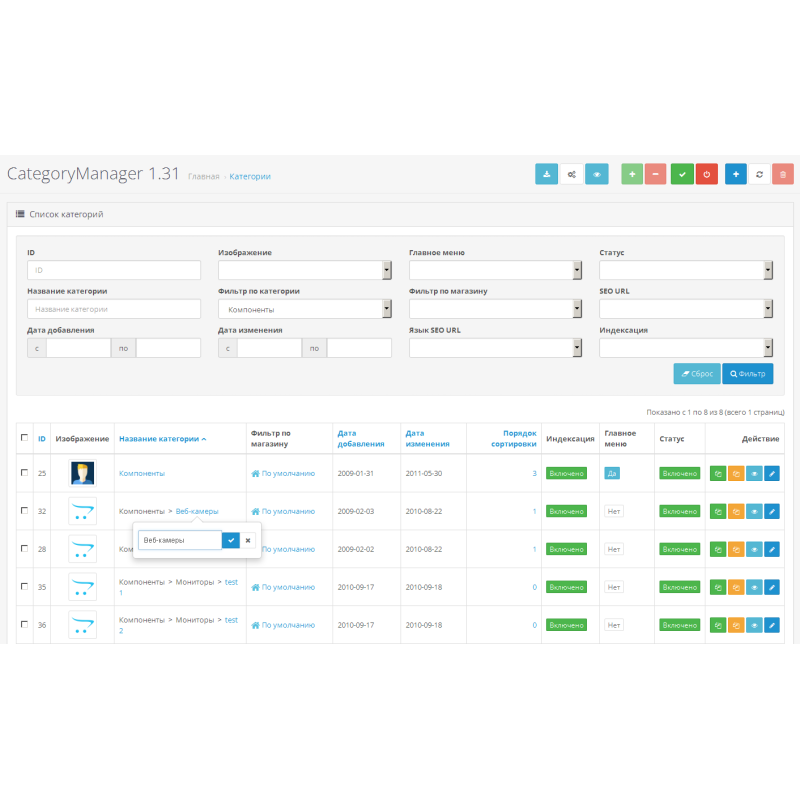Click the red power button in toolbar
This screenshot has width=800, height=800.
707,174
